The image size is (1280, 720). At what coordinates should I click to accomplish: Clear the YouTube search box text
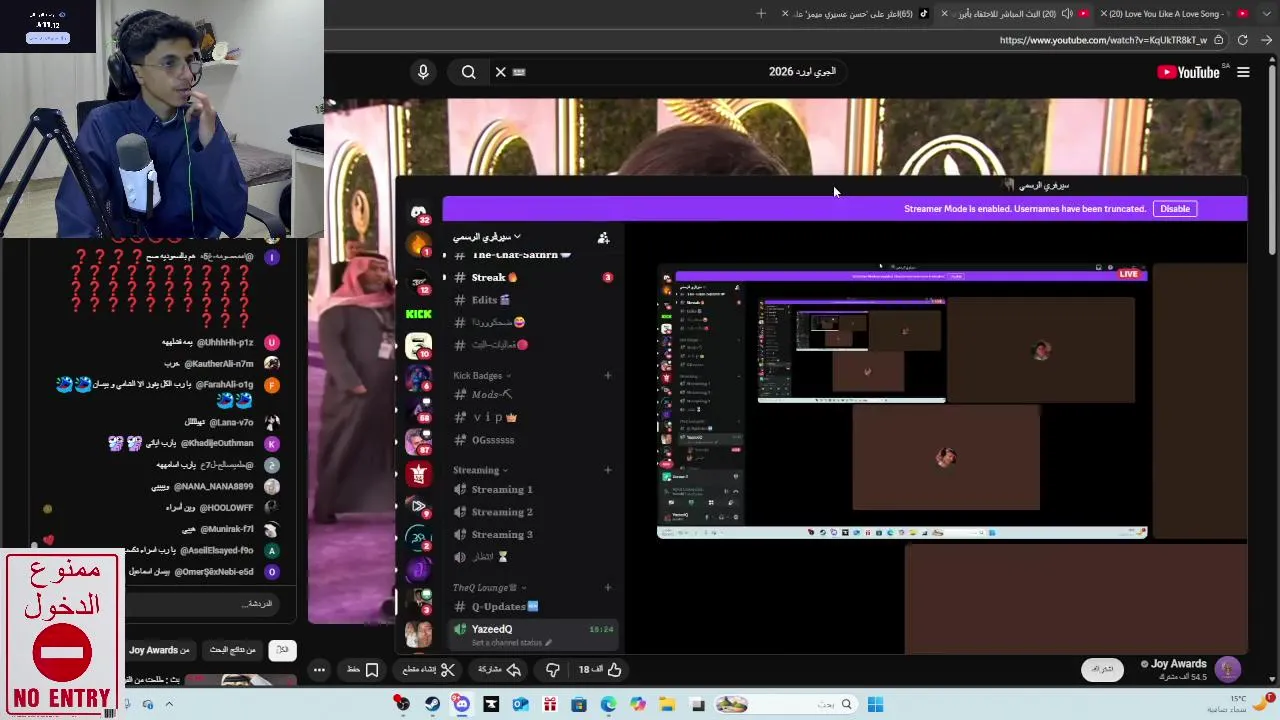pos(501,72)
